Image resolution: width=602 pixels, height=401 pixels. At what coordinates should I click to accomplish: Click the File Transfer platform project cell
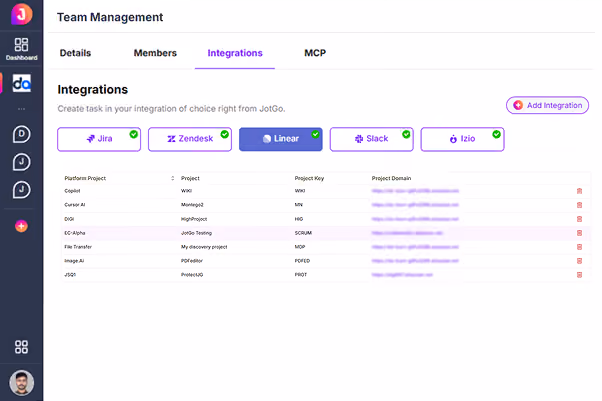tap(78, 247)
